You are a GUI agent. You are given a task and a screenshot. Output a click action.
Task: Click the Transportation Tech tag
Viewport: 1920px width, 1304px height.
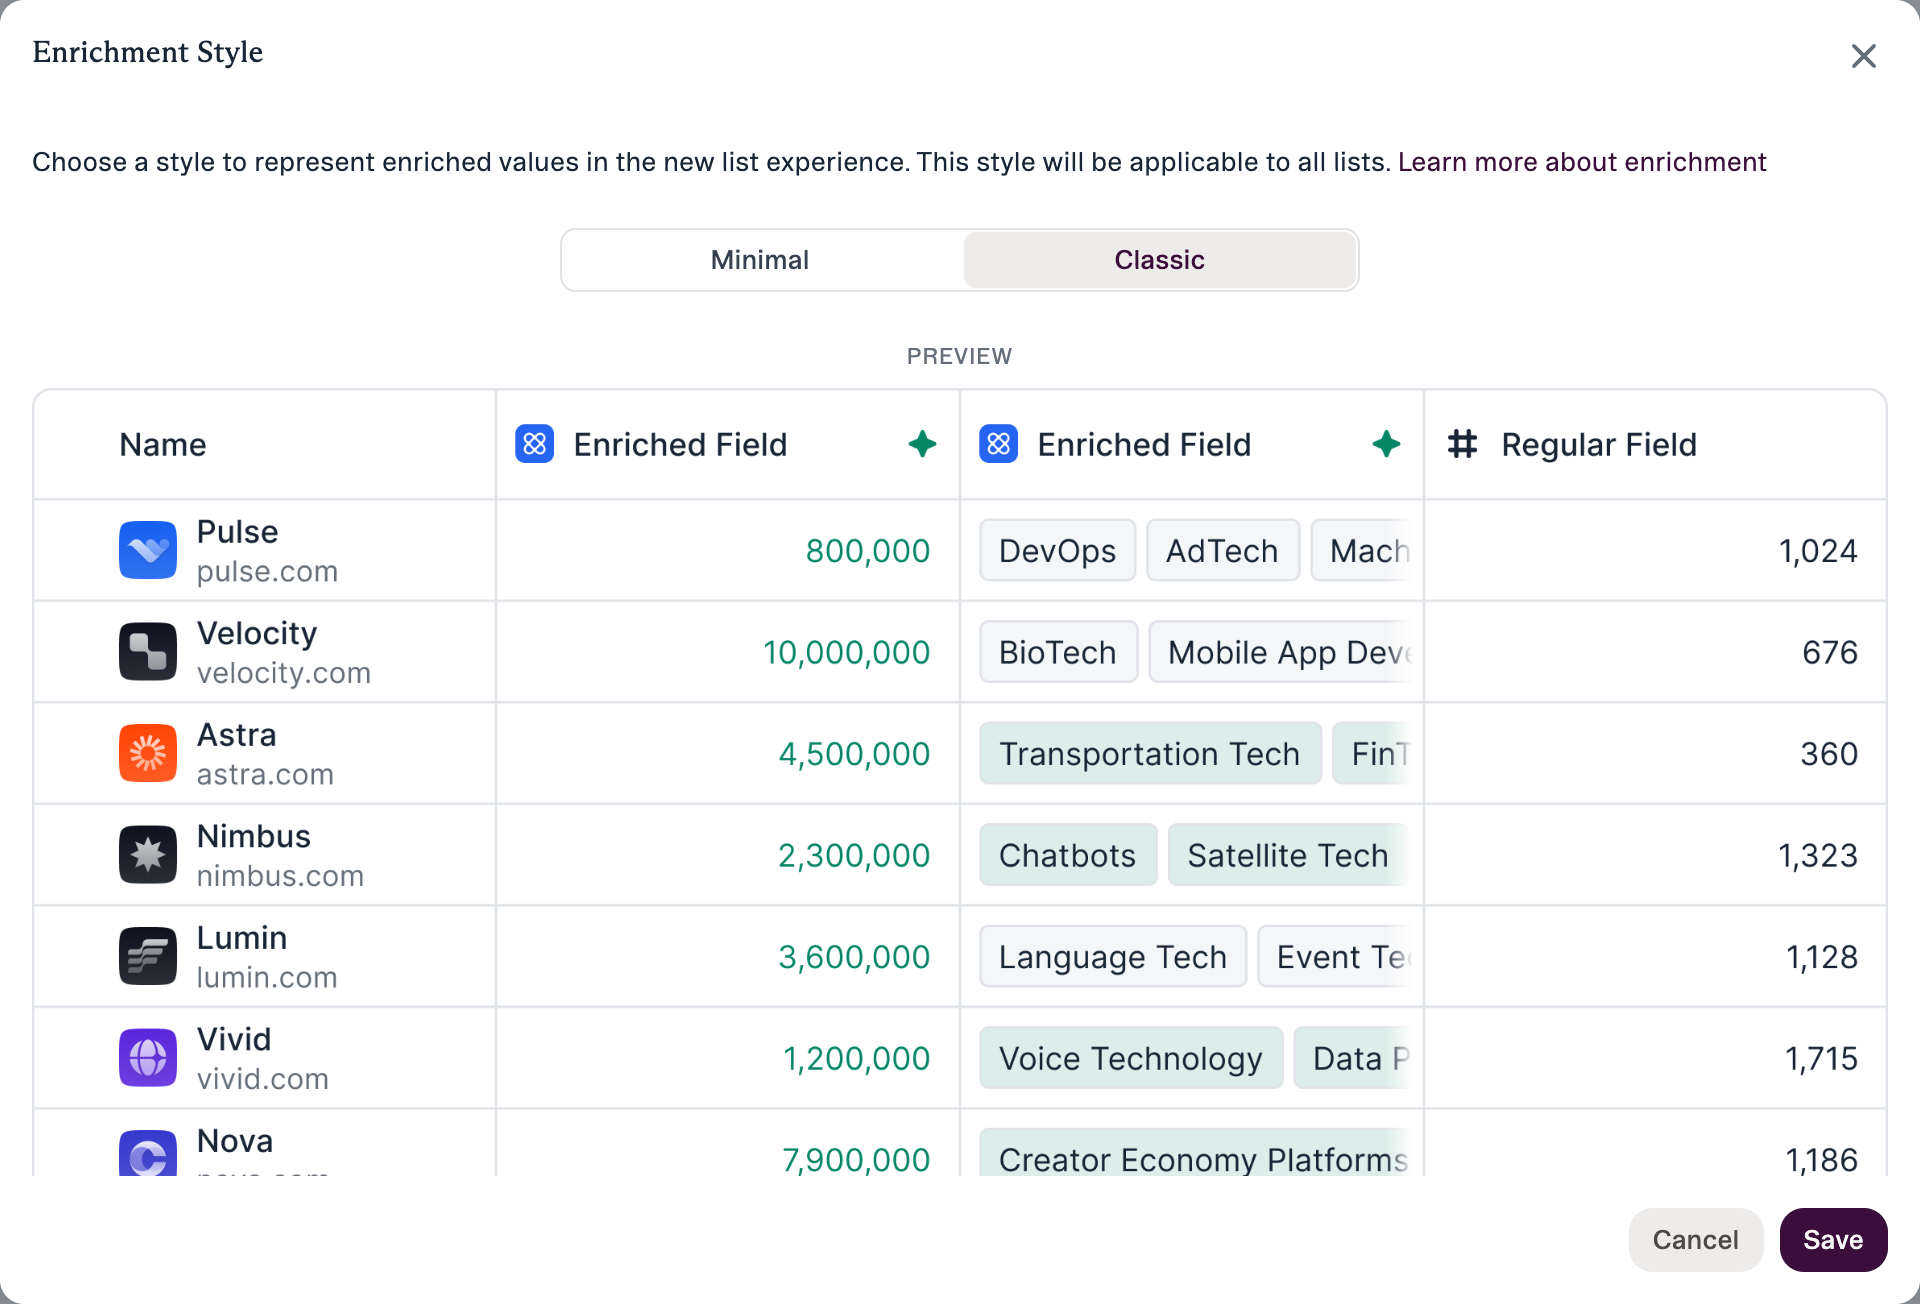point(1150,753)
